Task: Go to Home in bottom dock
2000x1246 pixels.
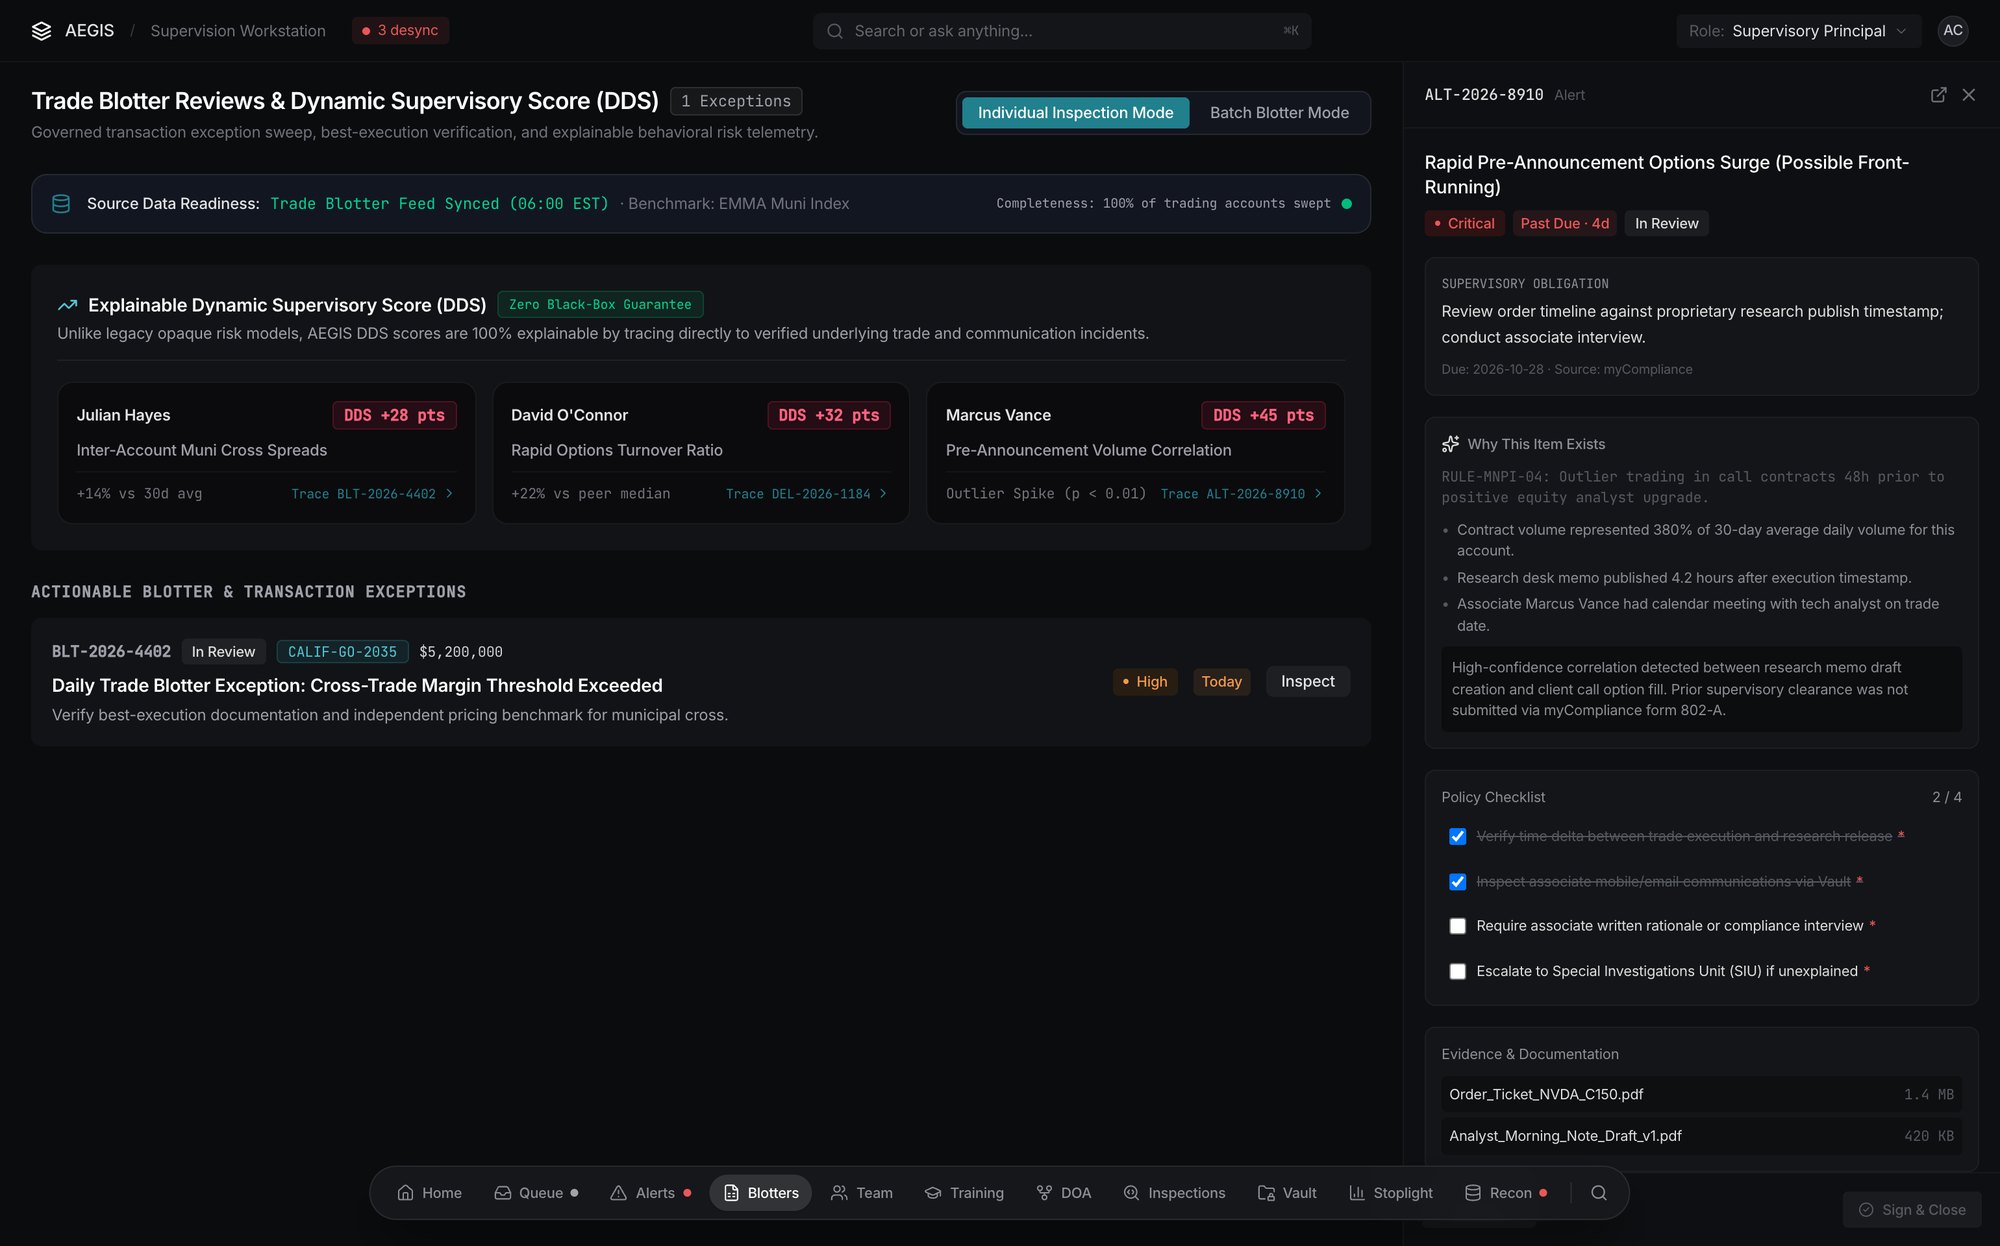Action: 430,1193
